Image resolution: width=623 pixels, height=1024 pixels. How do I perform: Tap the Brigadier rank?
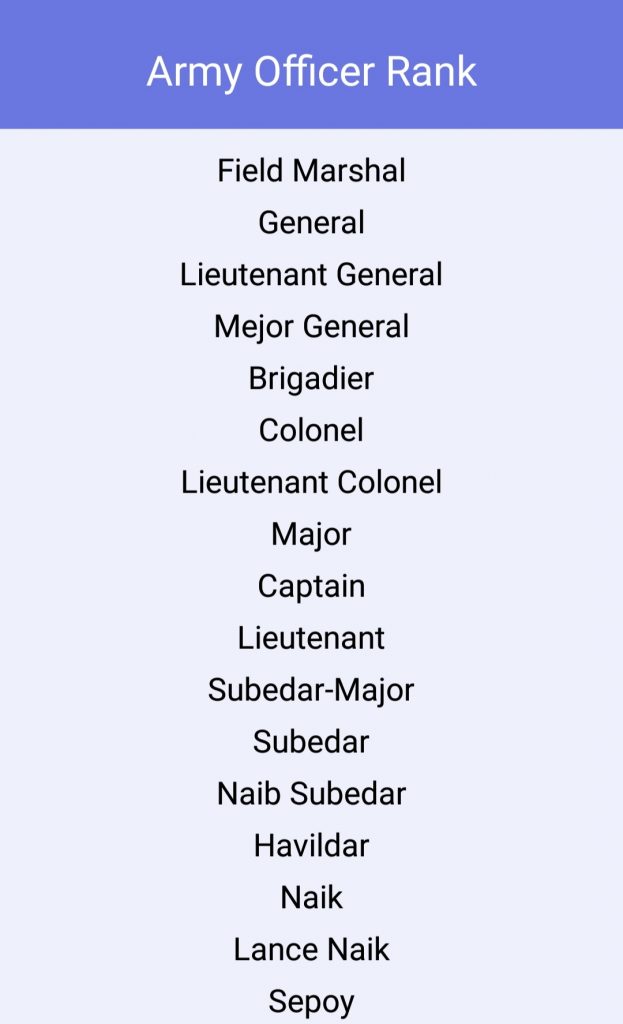[312, 379]
